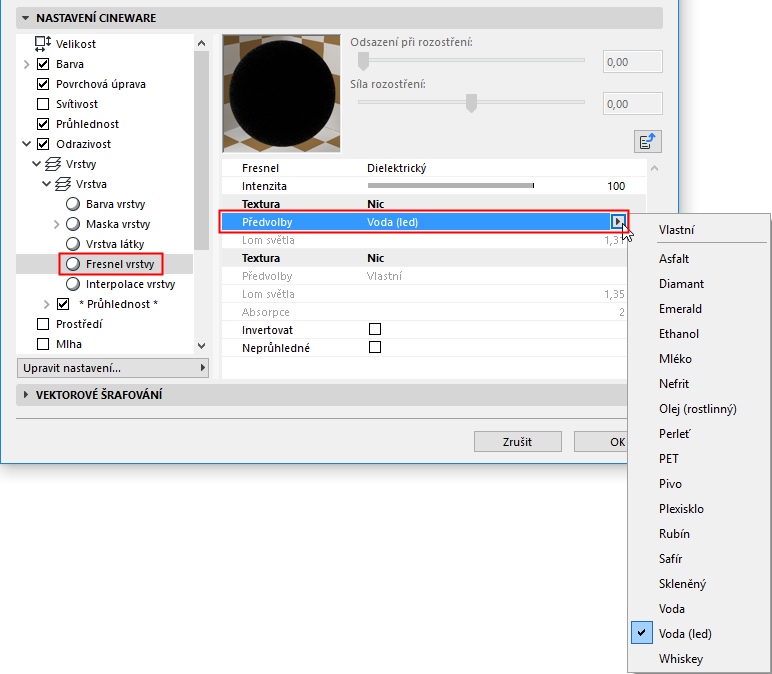
Task: Click the match settings icon button
Action: (647, 142)
